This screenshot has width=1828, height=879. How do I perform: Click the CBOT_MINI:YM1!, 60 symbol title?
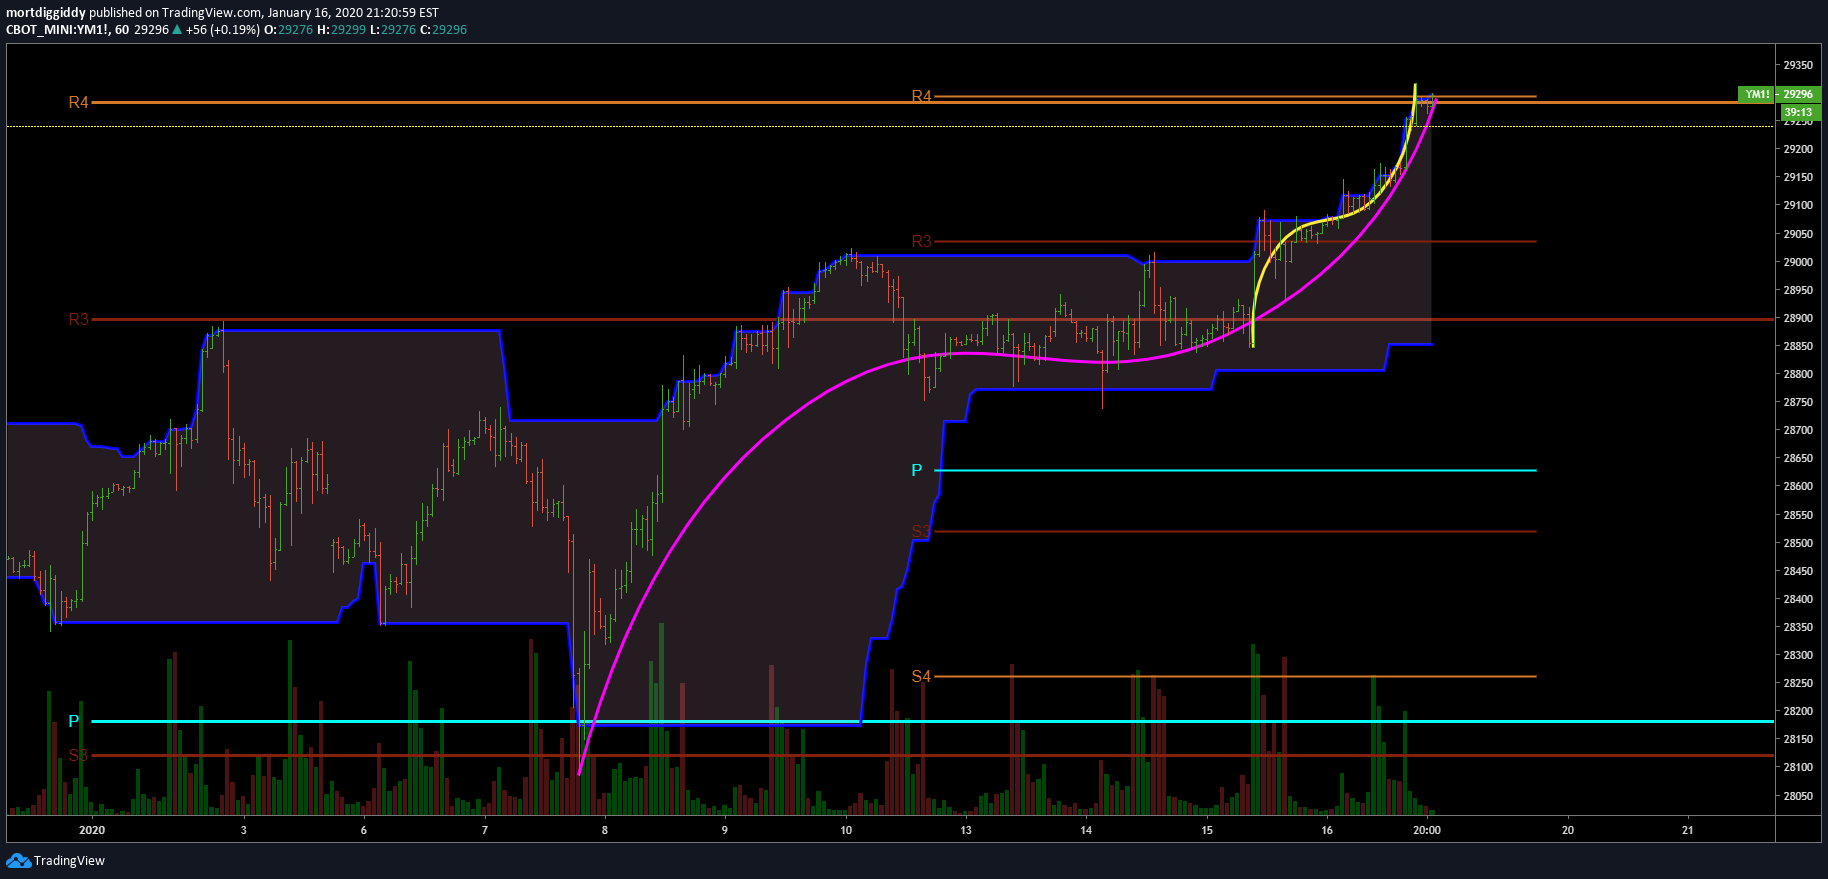point(68,30)
